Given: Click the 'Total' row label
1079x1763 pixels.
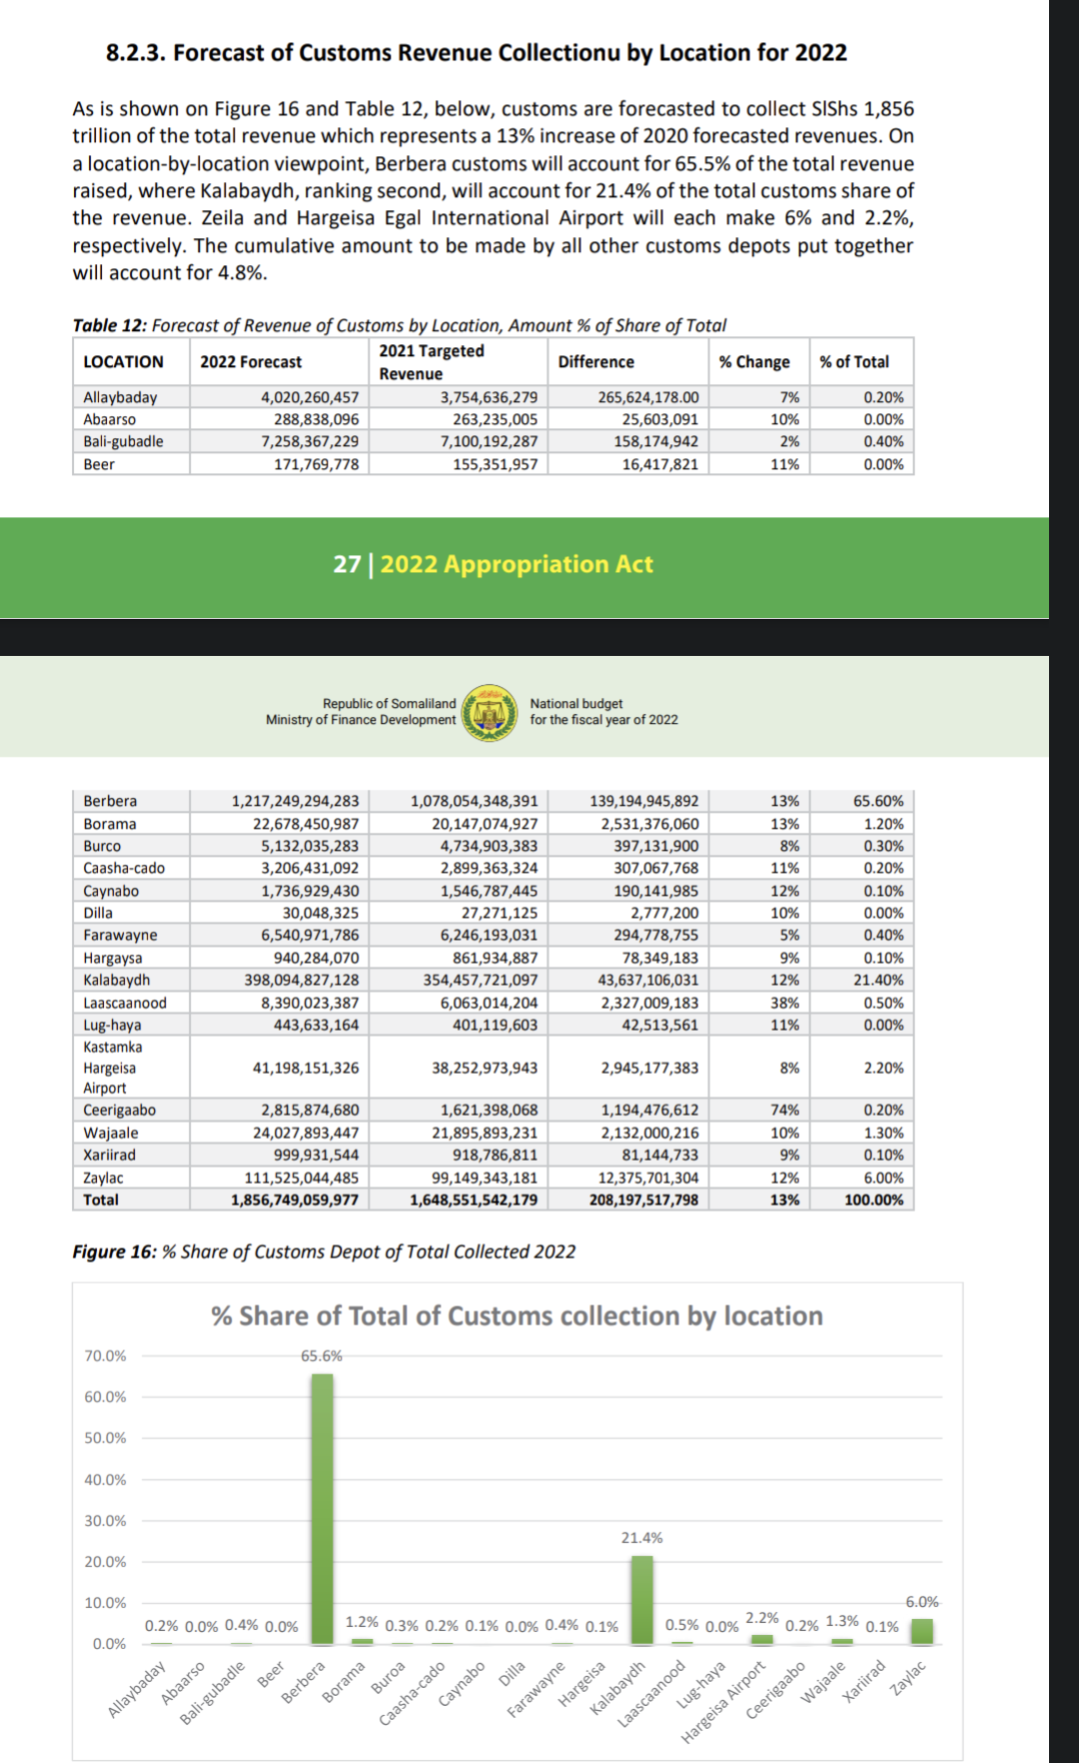Looking at the screenshot, I should [x=101, y=1200].
